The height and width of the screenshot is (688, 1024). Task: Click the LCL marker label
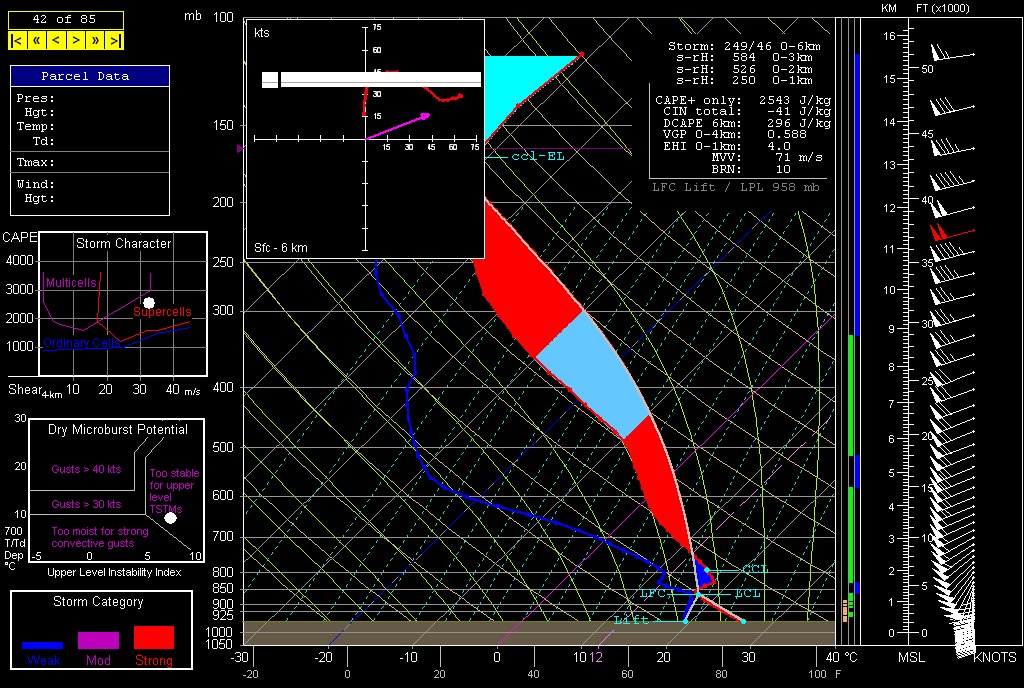(747, 594)
